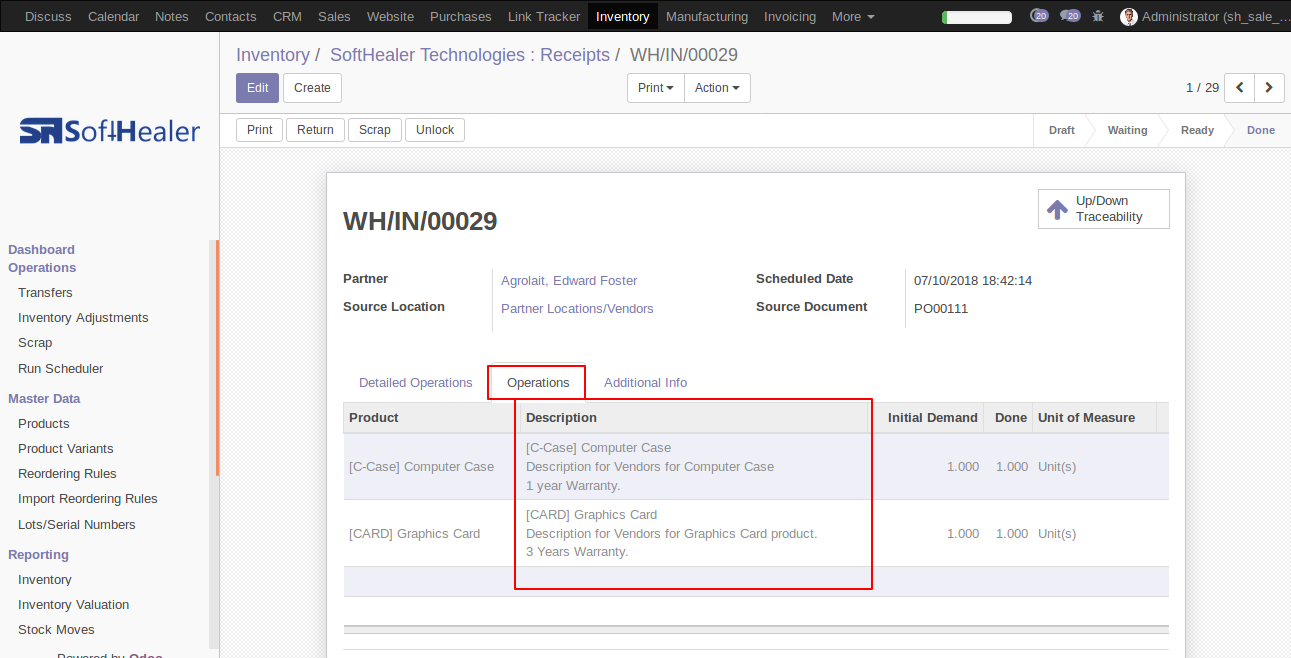The image size is (1291, 658).
Task: Click the top bar progress indicator
Action: pos(977,17)
